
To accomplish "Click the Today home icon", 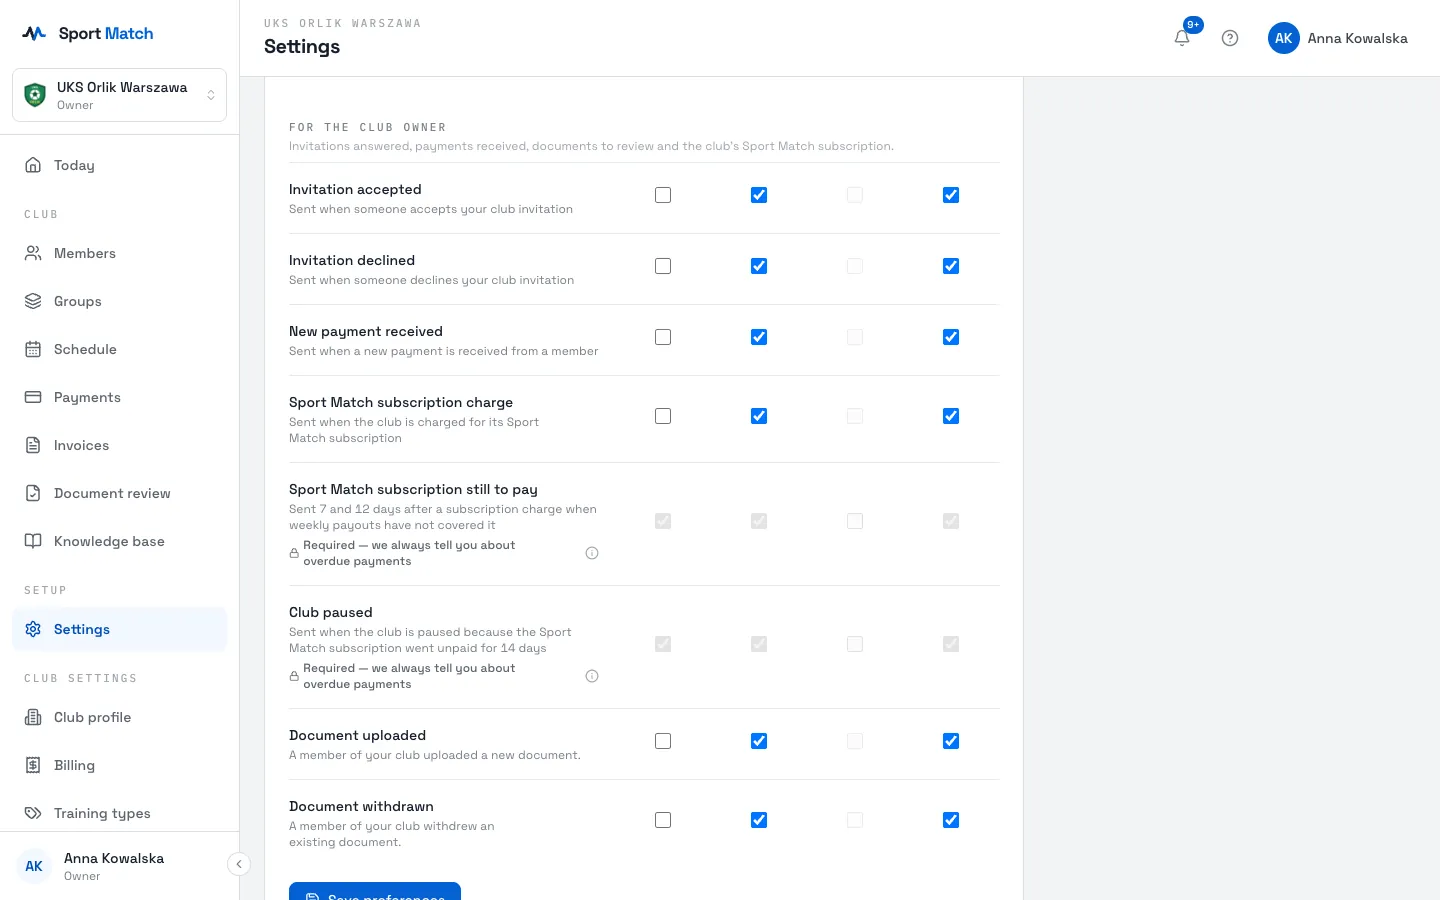I will click(x=33, y=165).
